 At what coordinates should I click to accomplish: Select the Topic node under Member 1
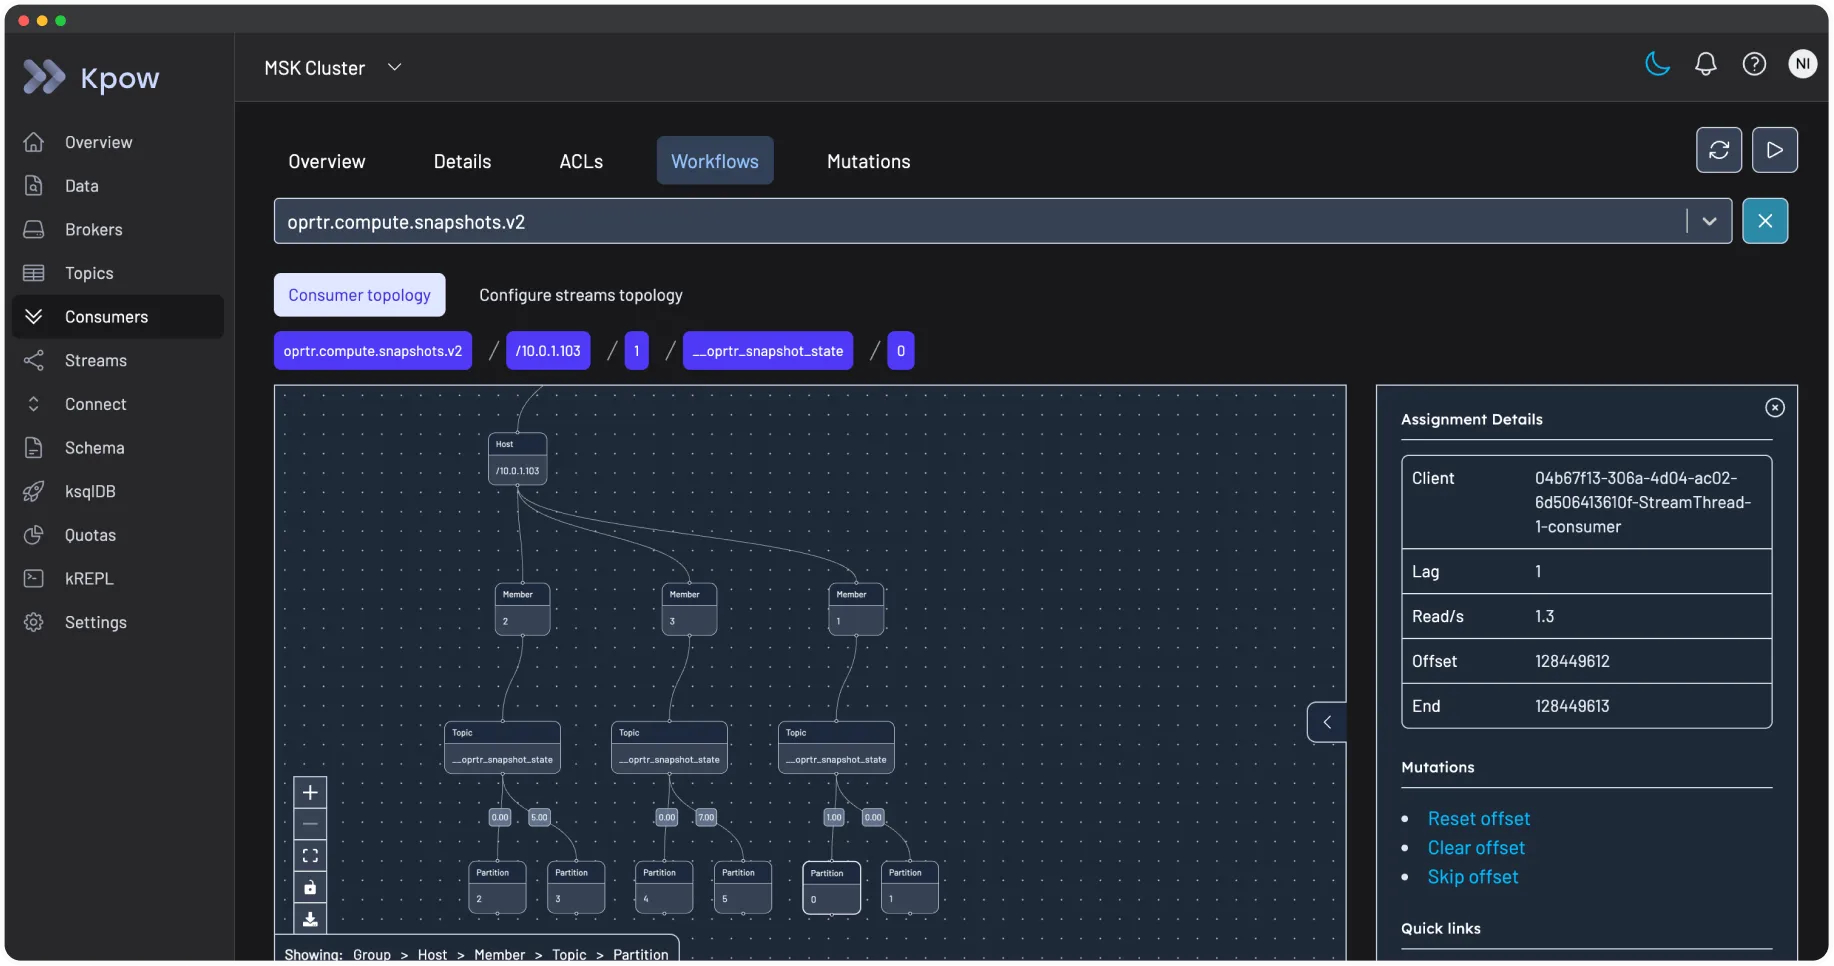point(836,747)
